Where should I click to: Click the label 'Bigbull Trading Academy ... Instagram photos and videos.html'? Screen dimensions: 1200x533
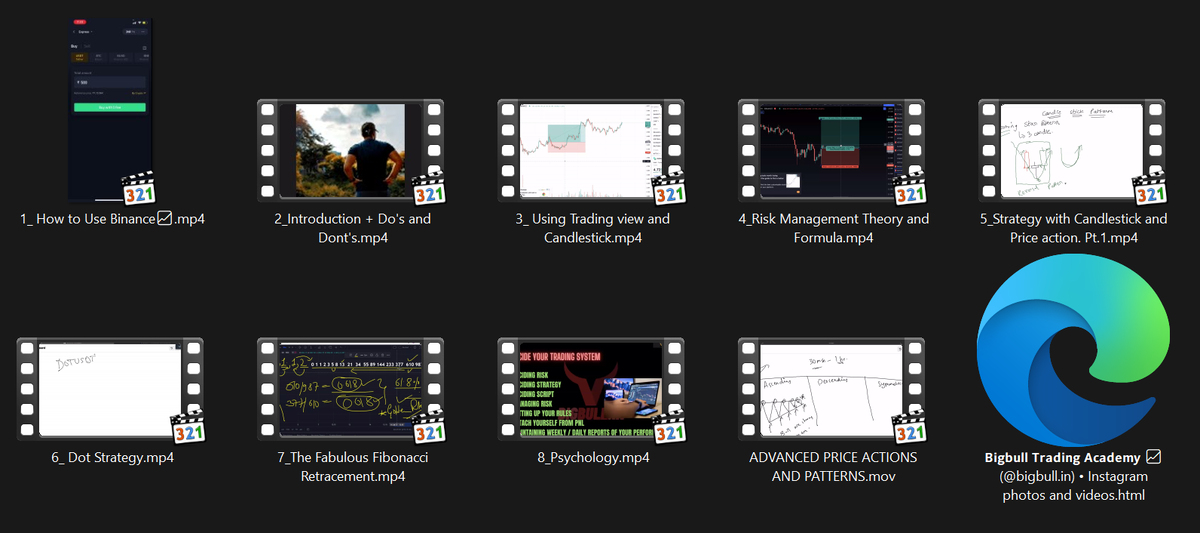tap(1073, 476)
